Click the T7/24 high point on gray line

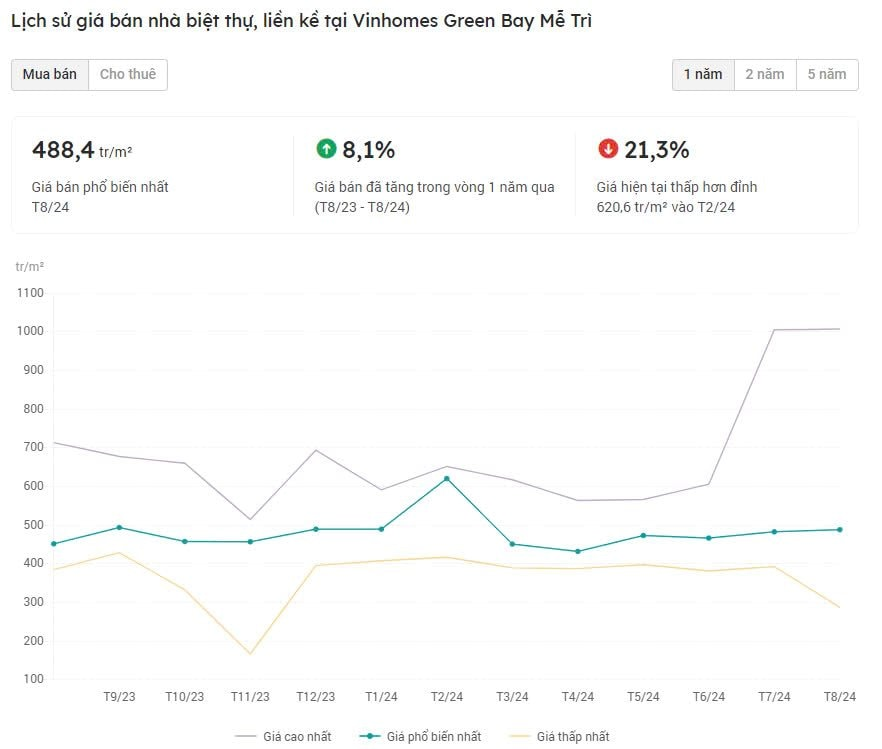click(x=774, y=330)
